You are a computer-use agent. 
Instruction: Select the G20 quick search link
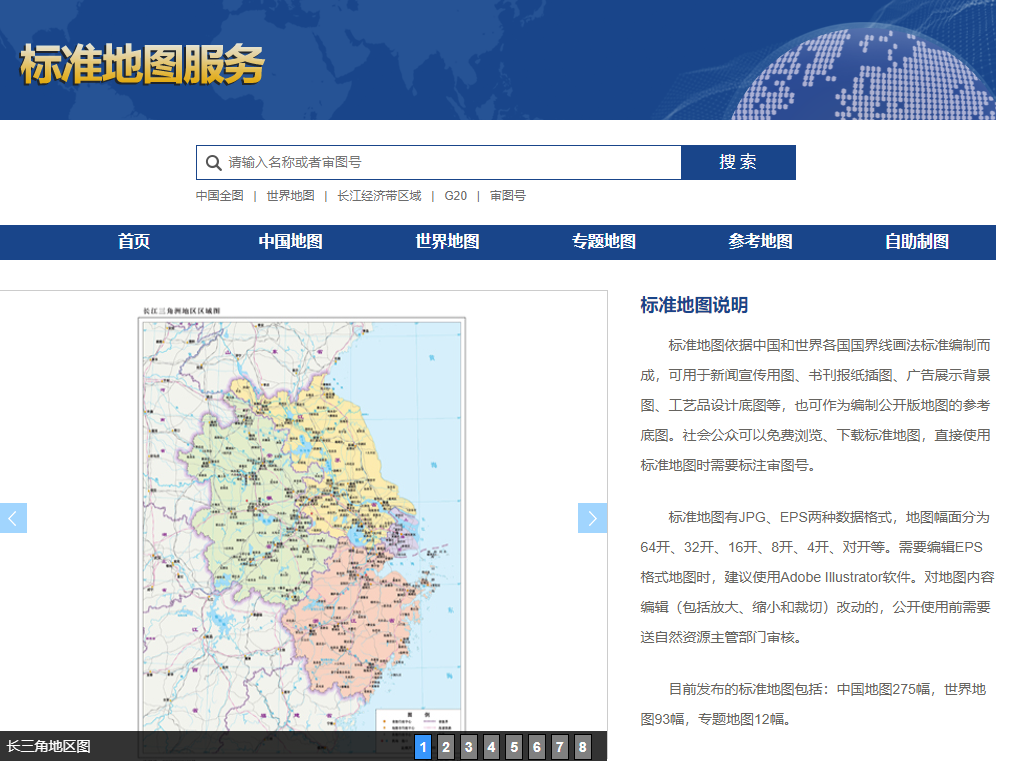pos(456,196)
